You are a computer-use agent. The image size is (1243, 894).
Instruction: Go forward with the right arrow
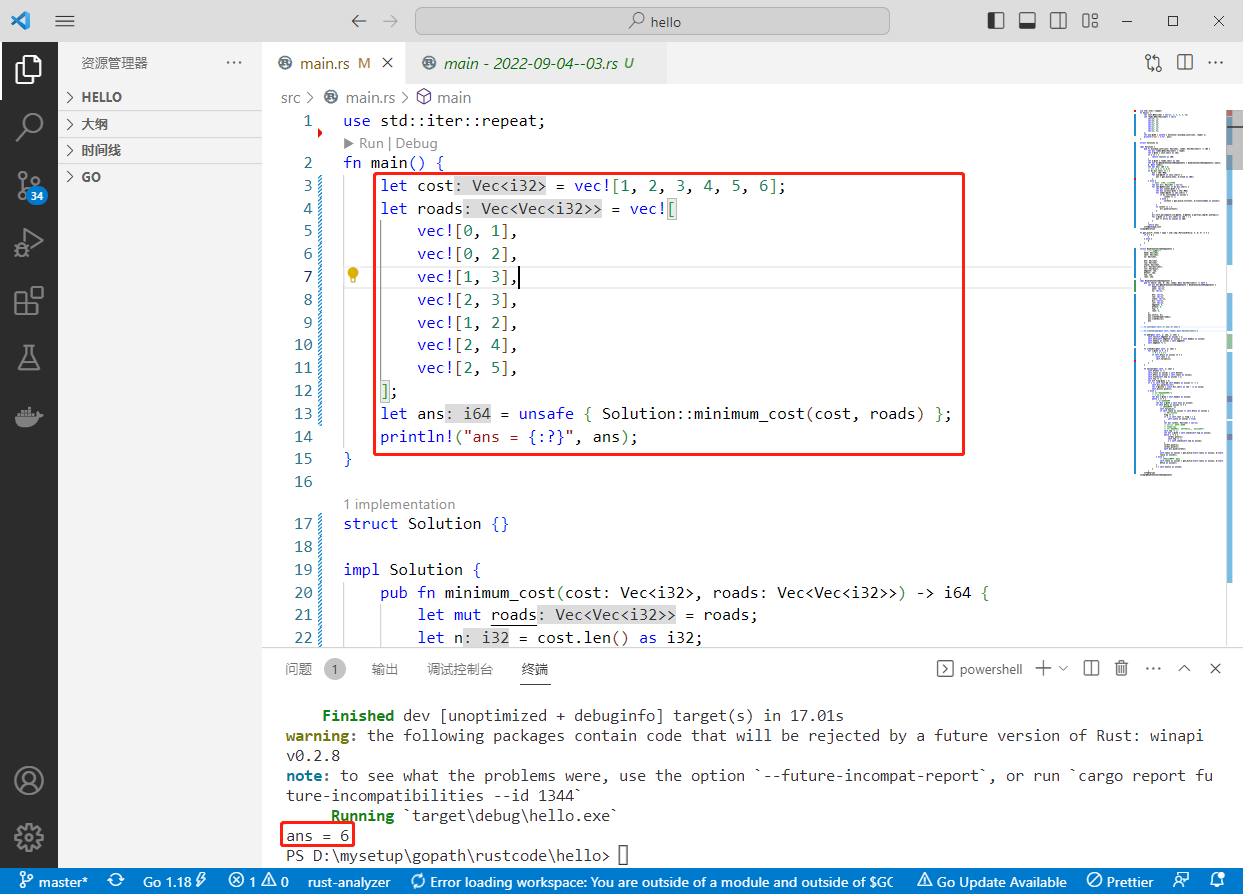(391, 21)
